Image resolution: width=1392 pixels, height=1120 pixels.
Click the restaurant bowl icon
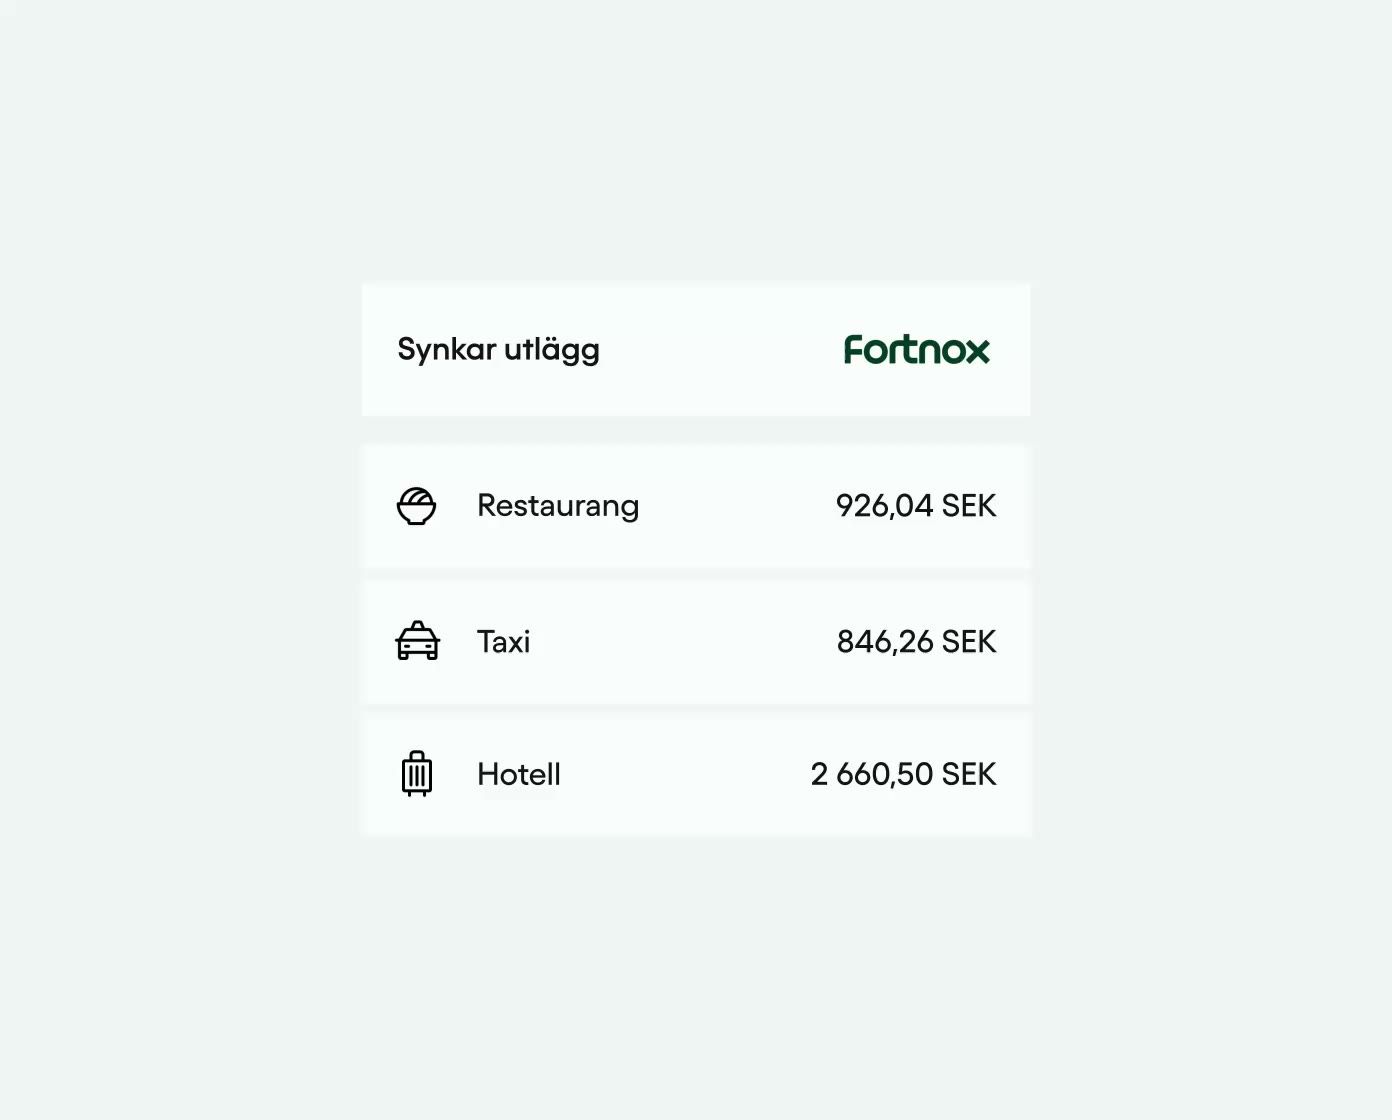point(416,506)
